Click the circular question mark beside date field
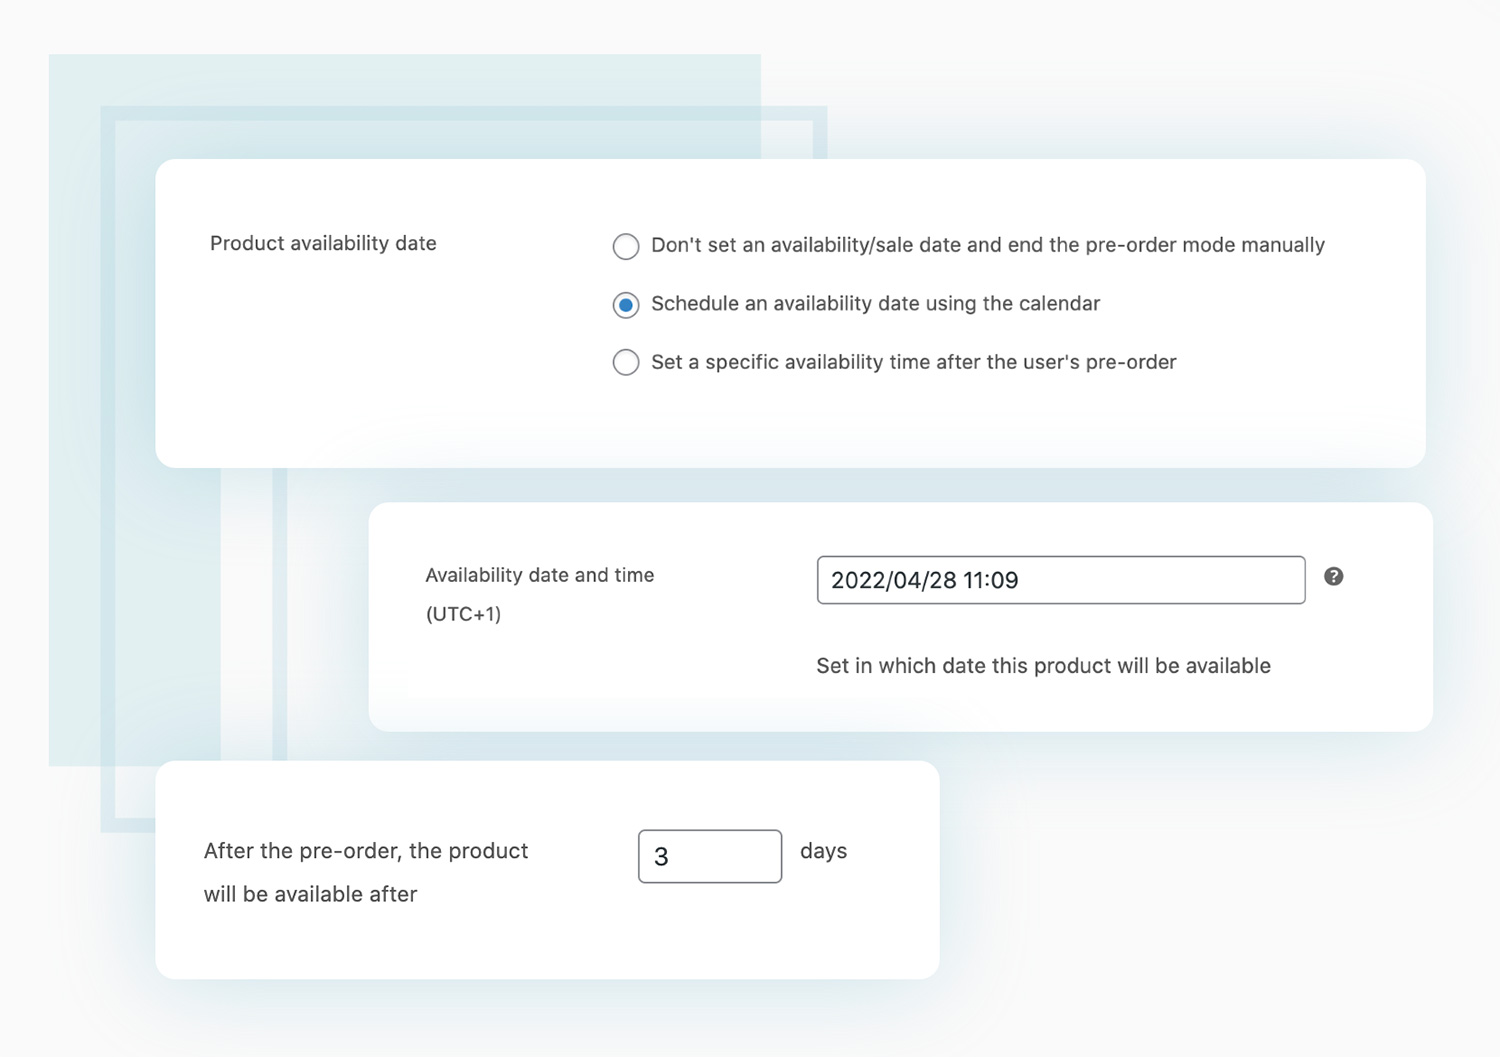This screenshot has height=1057, width=1500. point(1333,576)
